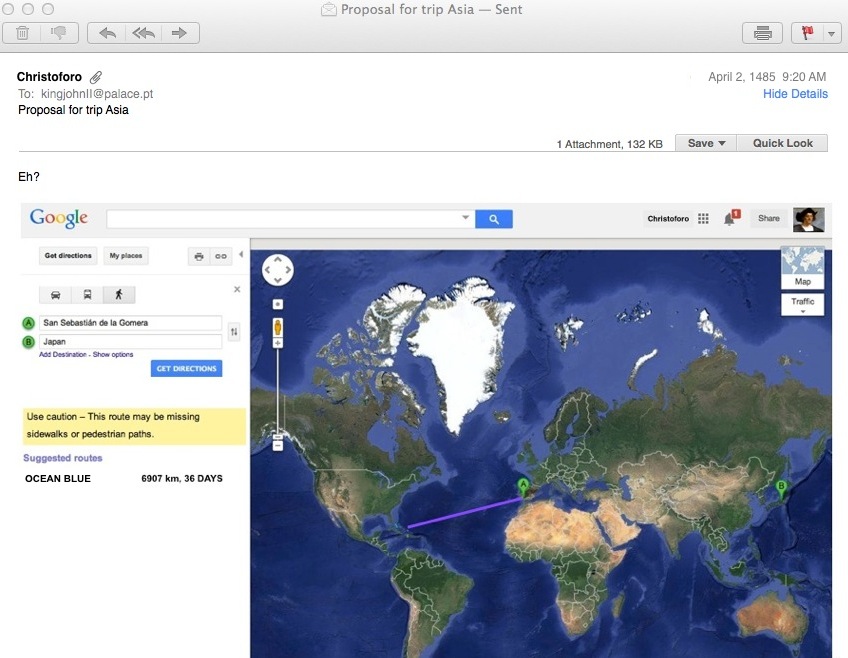The height and width of the screenshot is (658, 848).
Task: Open the Traffic layer dropdown
Action: pos(803,304)
